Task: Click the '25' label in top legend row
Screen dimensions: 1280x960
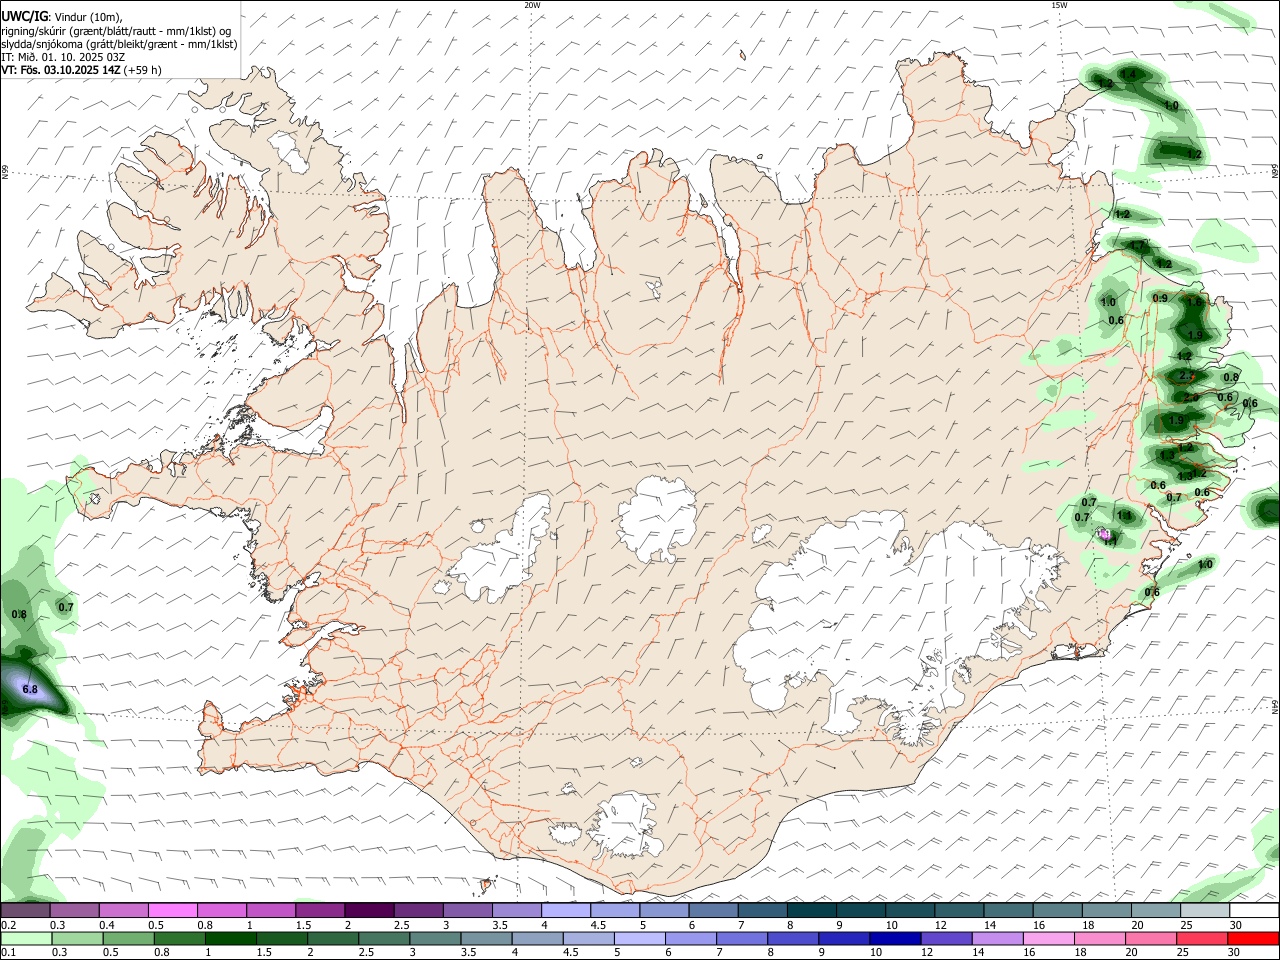Action: pos(1186,925)
